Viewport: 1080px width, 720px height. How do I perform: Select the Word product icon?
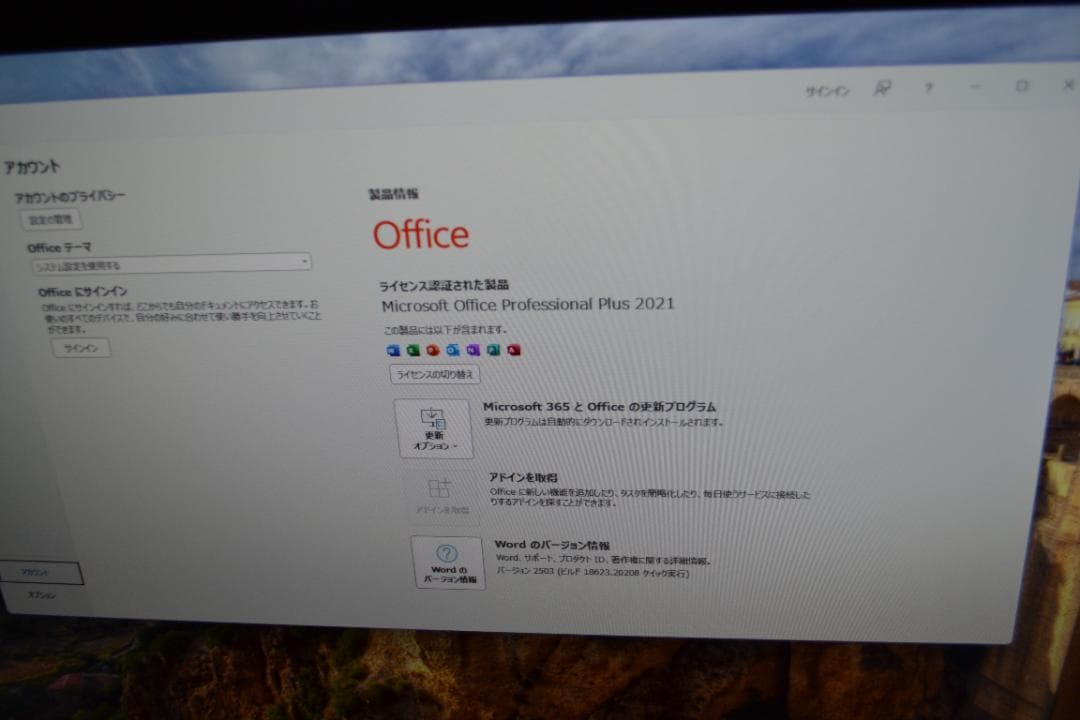[393, 349]
